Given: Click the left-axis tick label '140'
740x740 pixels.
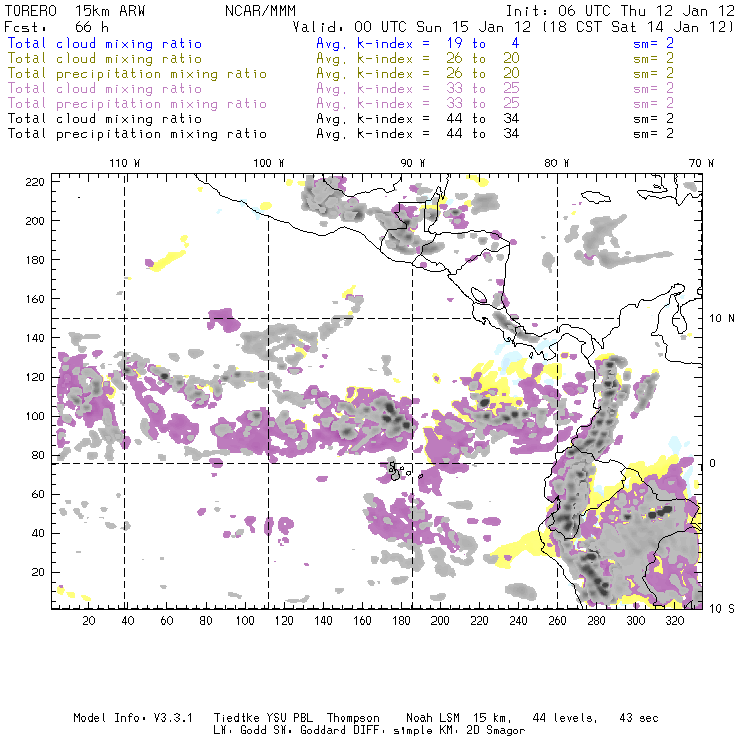Looking at the screenshot, I should point(35,338).
